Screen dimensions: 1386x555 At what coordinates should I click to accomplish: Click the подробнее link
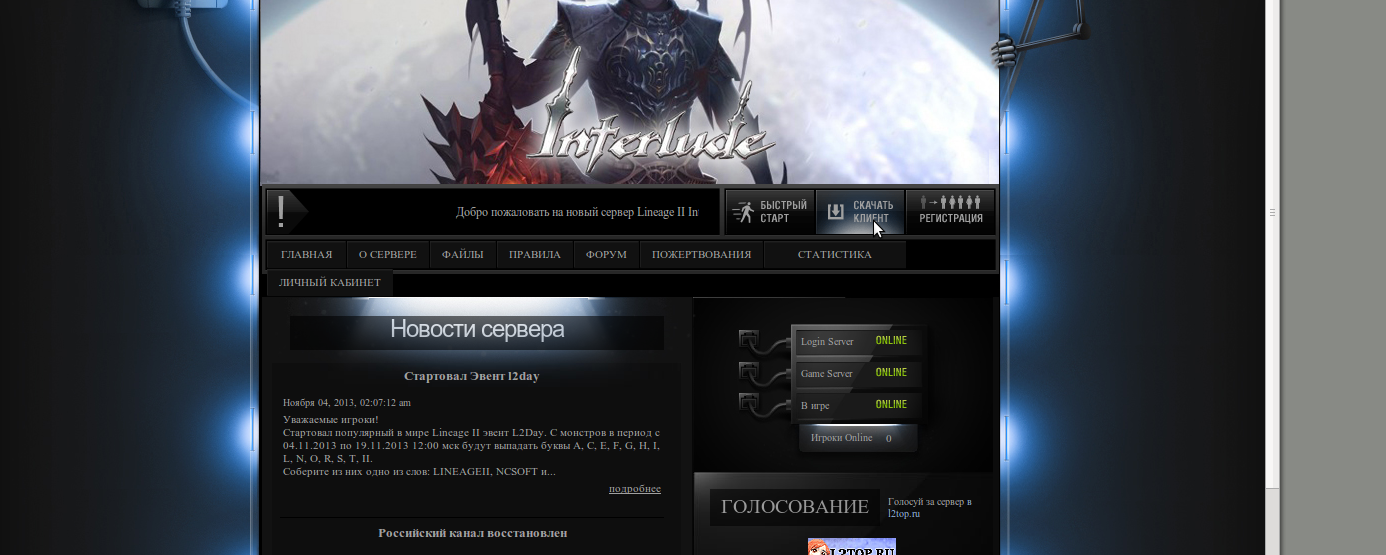635,489
